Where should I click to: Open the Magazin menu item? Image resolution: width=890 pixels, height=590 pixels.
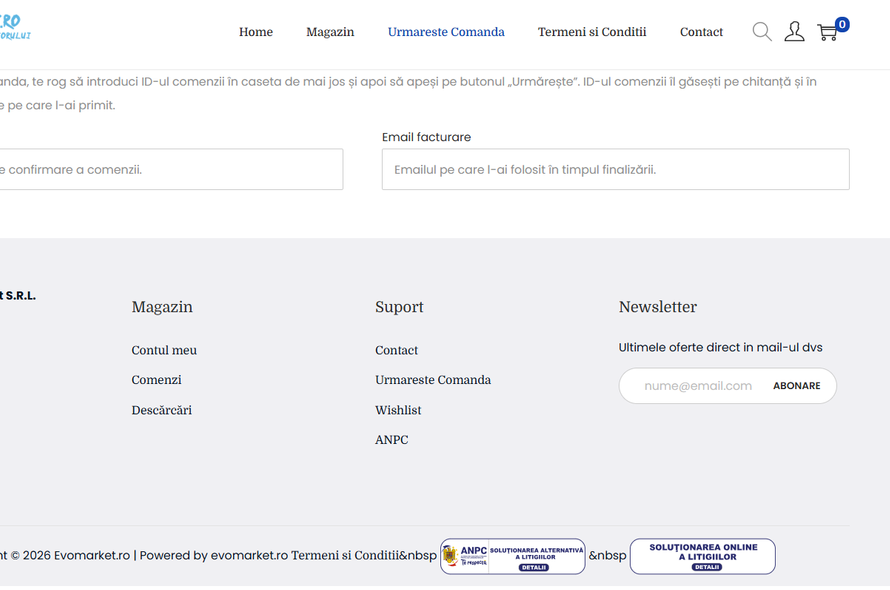[330, 32]
